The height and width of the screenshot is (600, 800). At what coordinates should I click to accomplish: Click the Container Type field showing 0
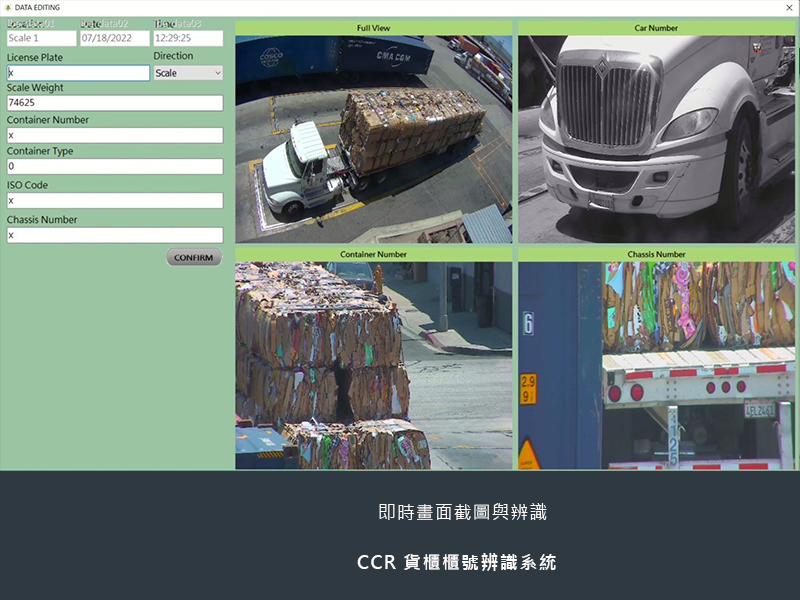(x=111, y=167)
